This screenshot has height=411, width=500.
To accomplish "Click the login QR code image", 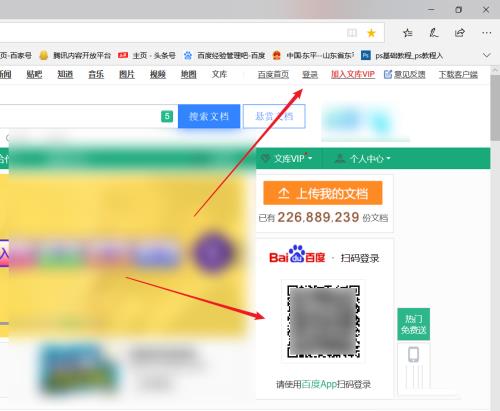I will [323, 321].
